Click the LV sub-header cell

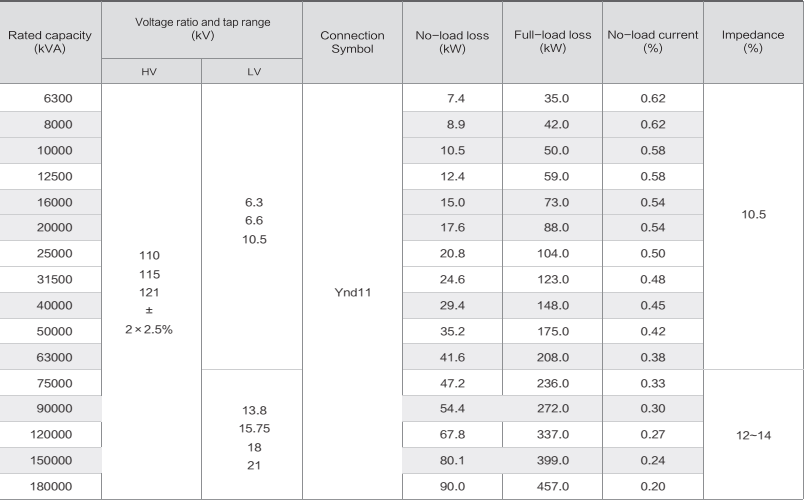pos(252,72)
